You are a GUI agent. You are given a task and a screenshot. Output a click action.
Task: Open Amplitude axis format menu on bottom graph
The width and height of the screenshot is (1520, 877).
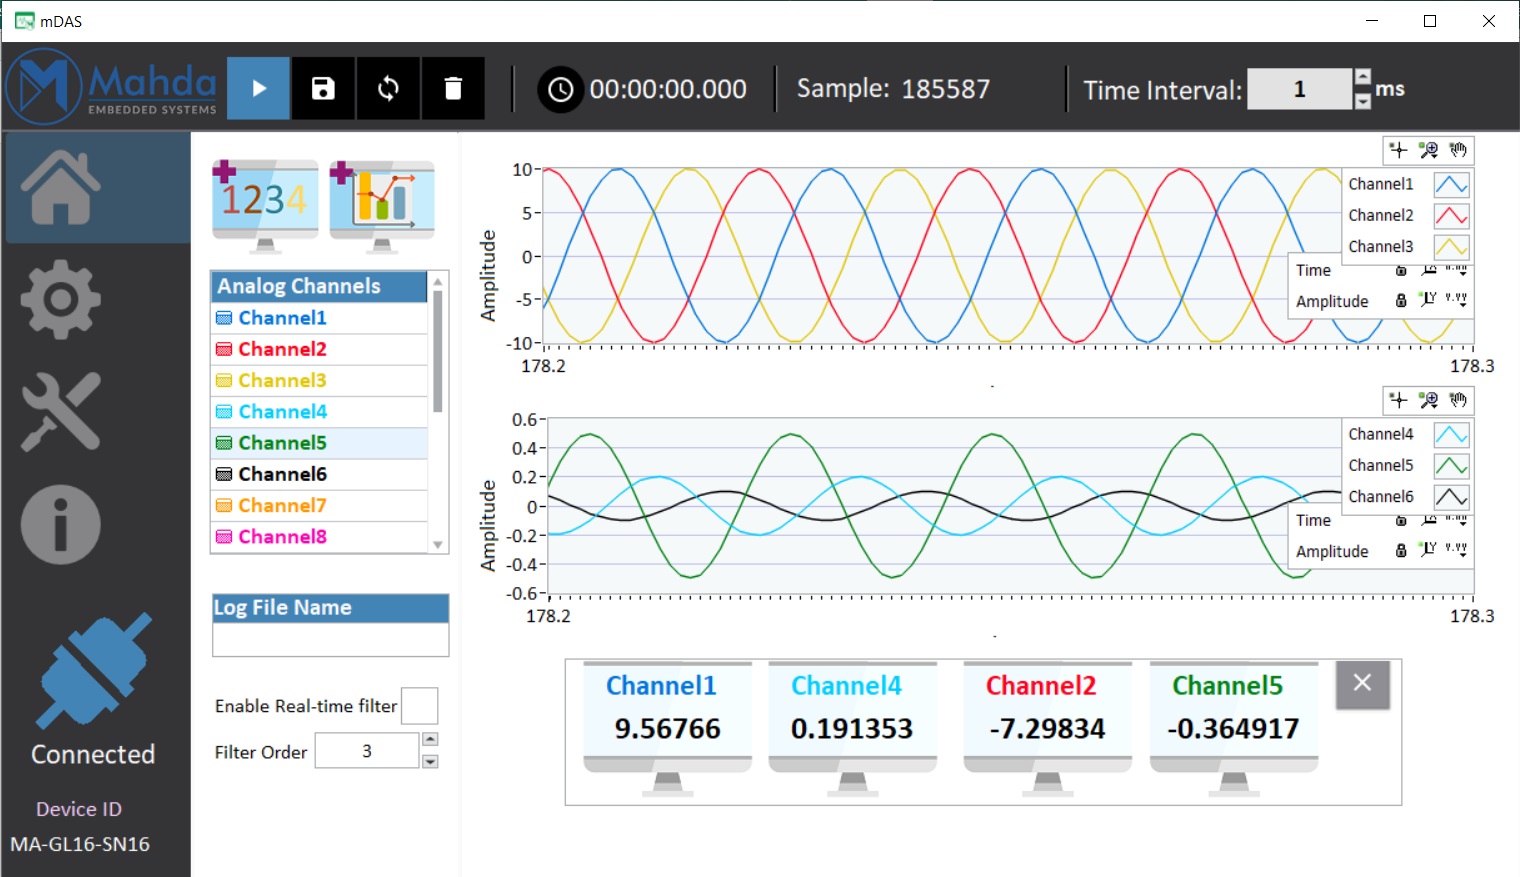click(1457, 549)
